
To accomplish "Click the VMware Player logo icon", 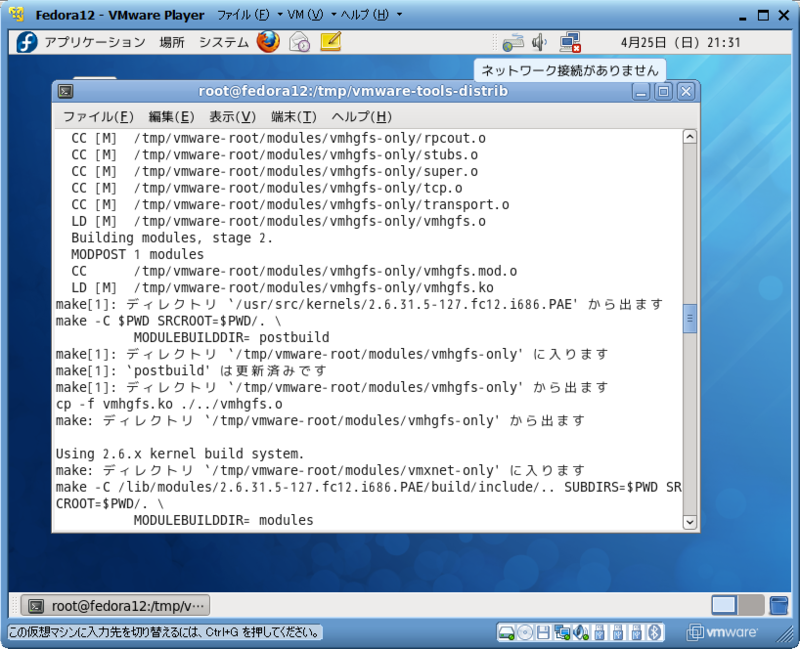I will click(x=17, y=14).
